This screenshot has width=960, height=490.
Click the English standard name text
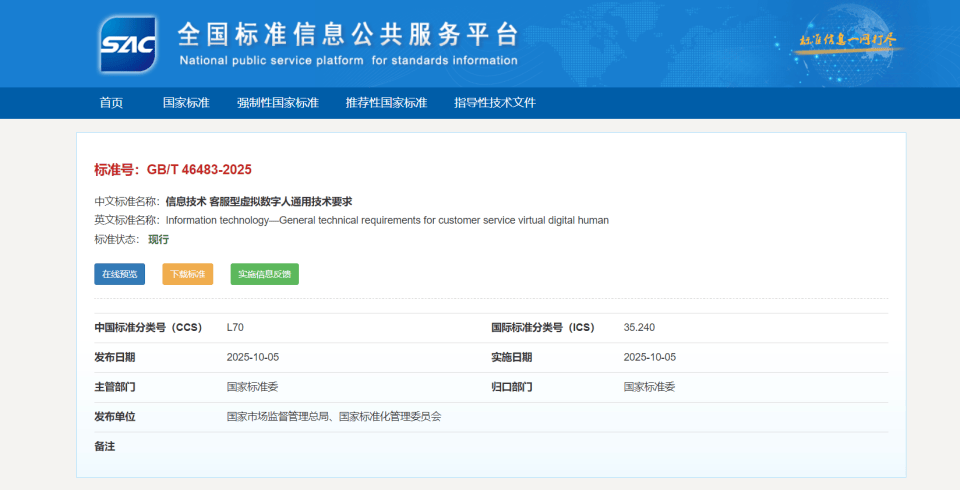(x=387, y=220)
